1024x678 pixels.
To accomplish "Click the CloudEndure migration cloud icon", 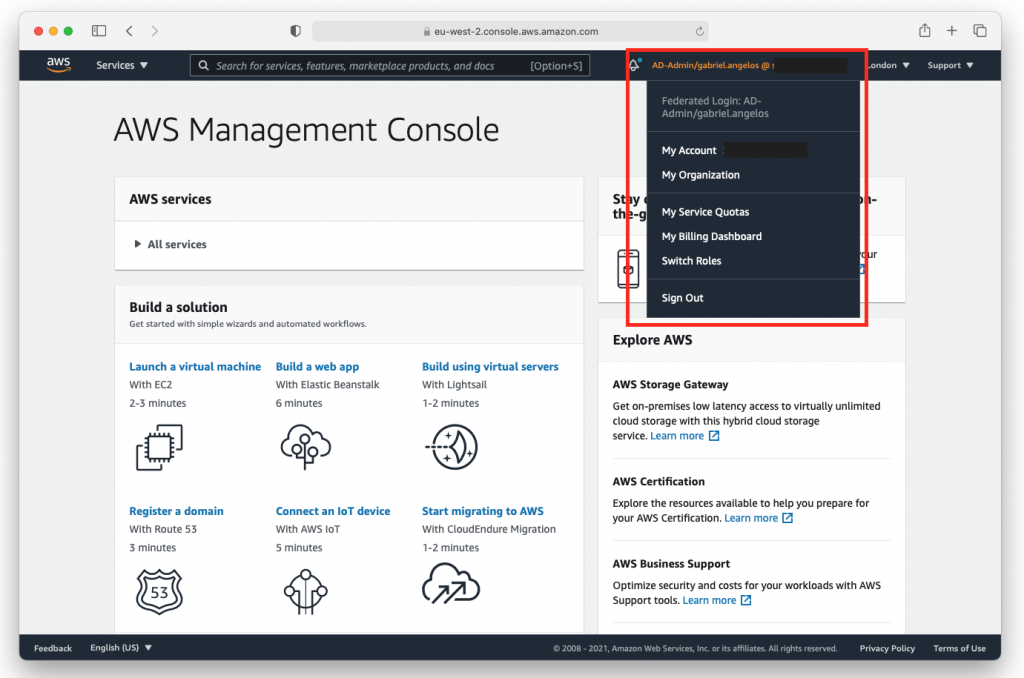I will click(451, 583).
